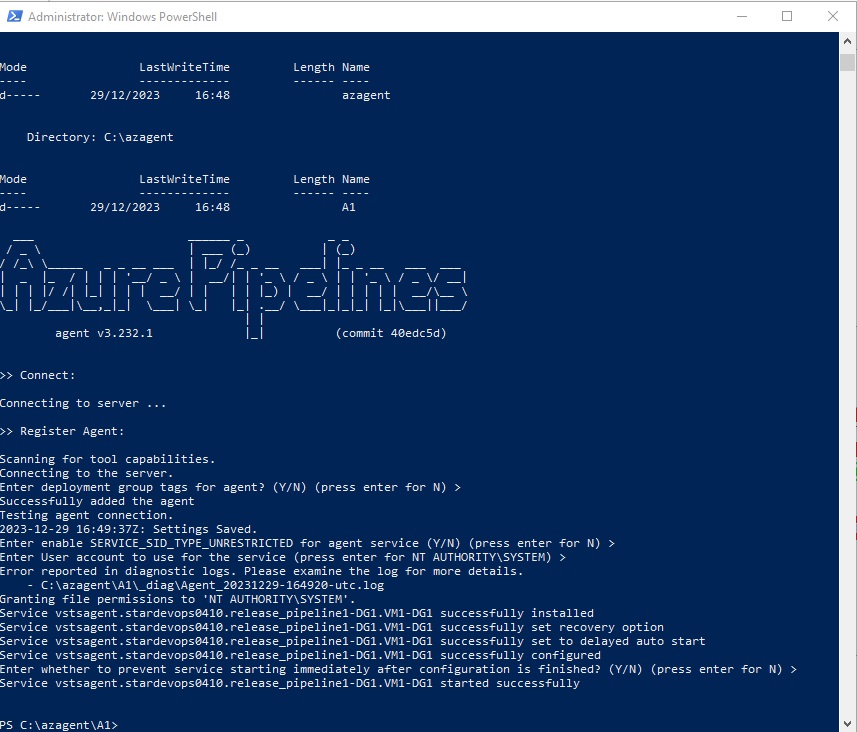Minimize the PowerShell window
Image resolution: width=857 pixels, height=732 pixels.
tap(742, 16)
